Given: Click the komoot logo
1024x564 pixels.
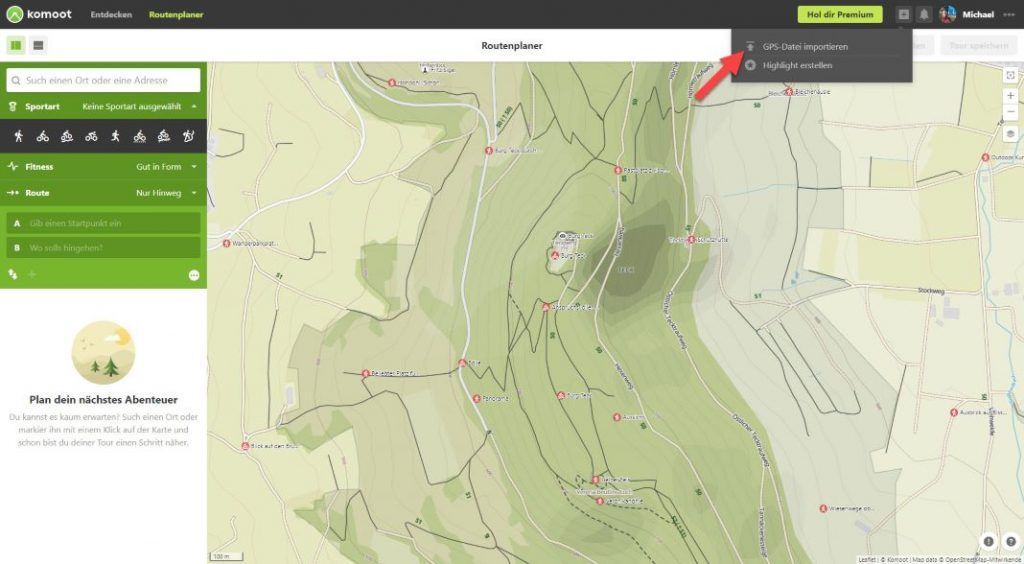Looking at the screenshot, I should tap(39, 14).
